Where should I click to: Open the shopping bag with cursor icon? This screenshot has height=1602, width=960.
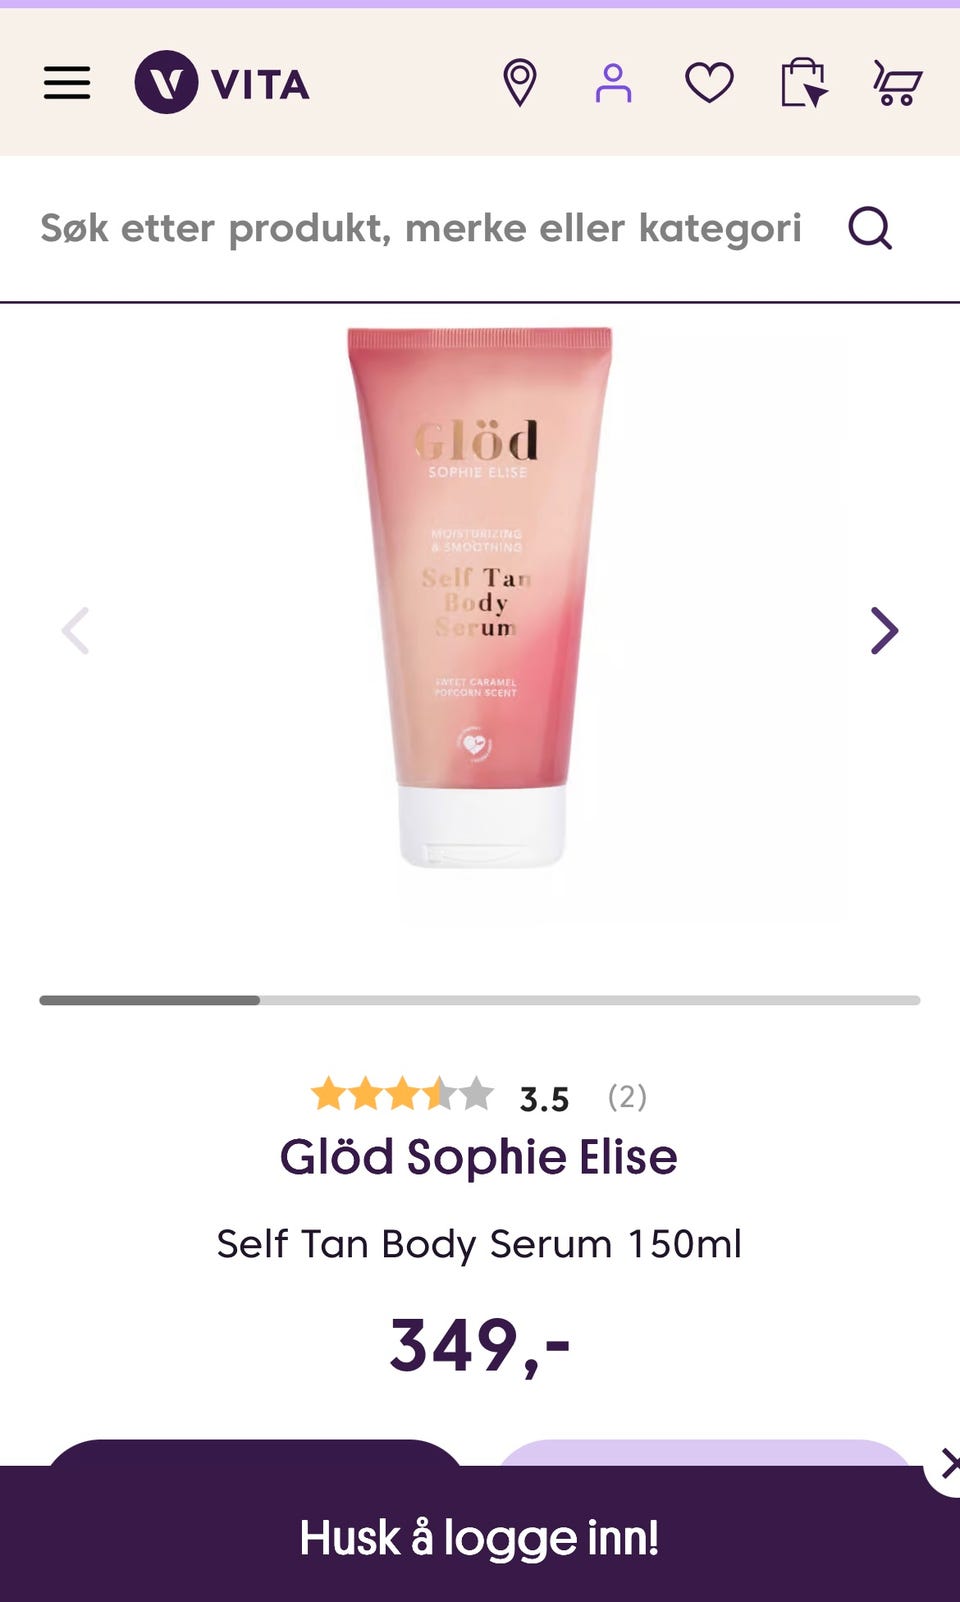click(804, 83)
